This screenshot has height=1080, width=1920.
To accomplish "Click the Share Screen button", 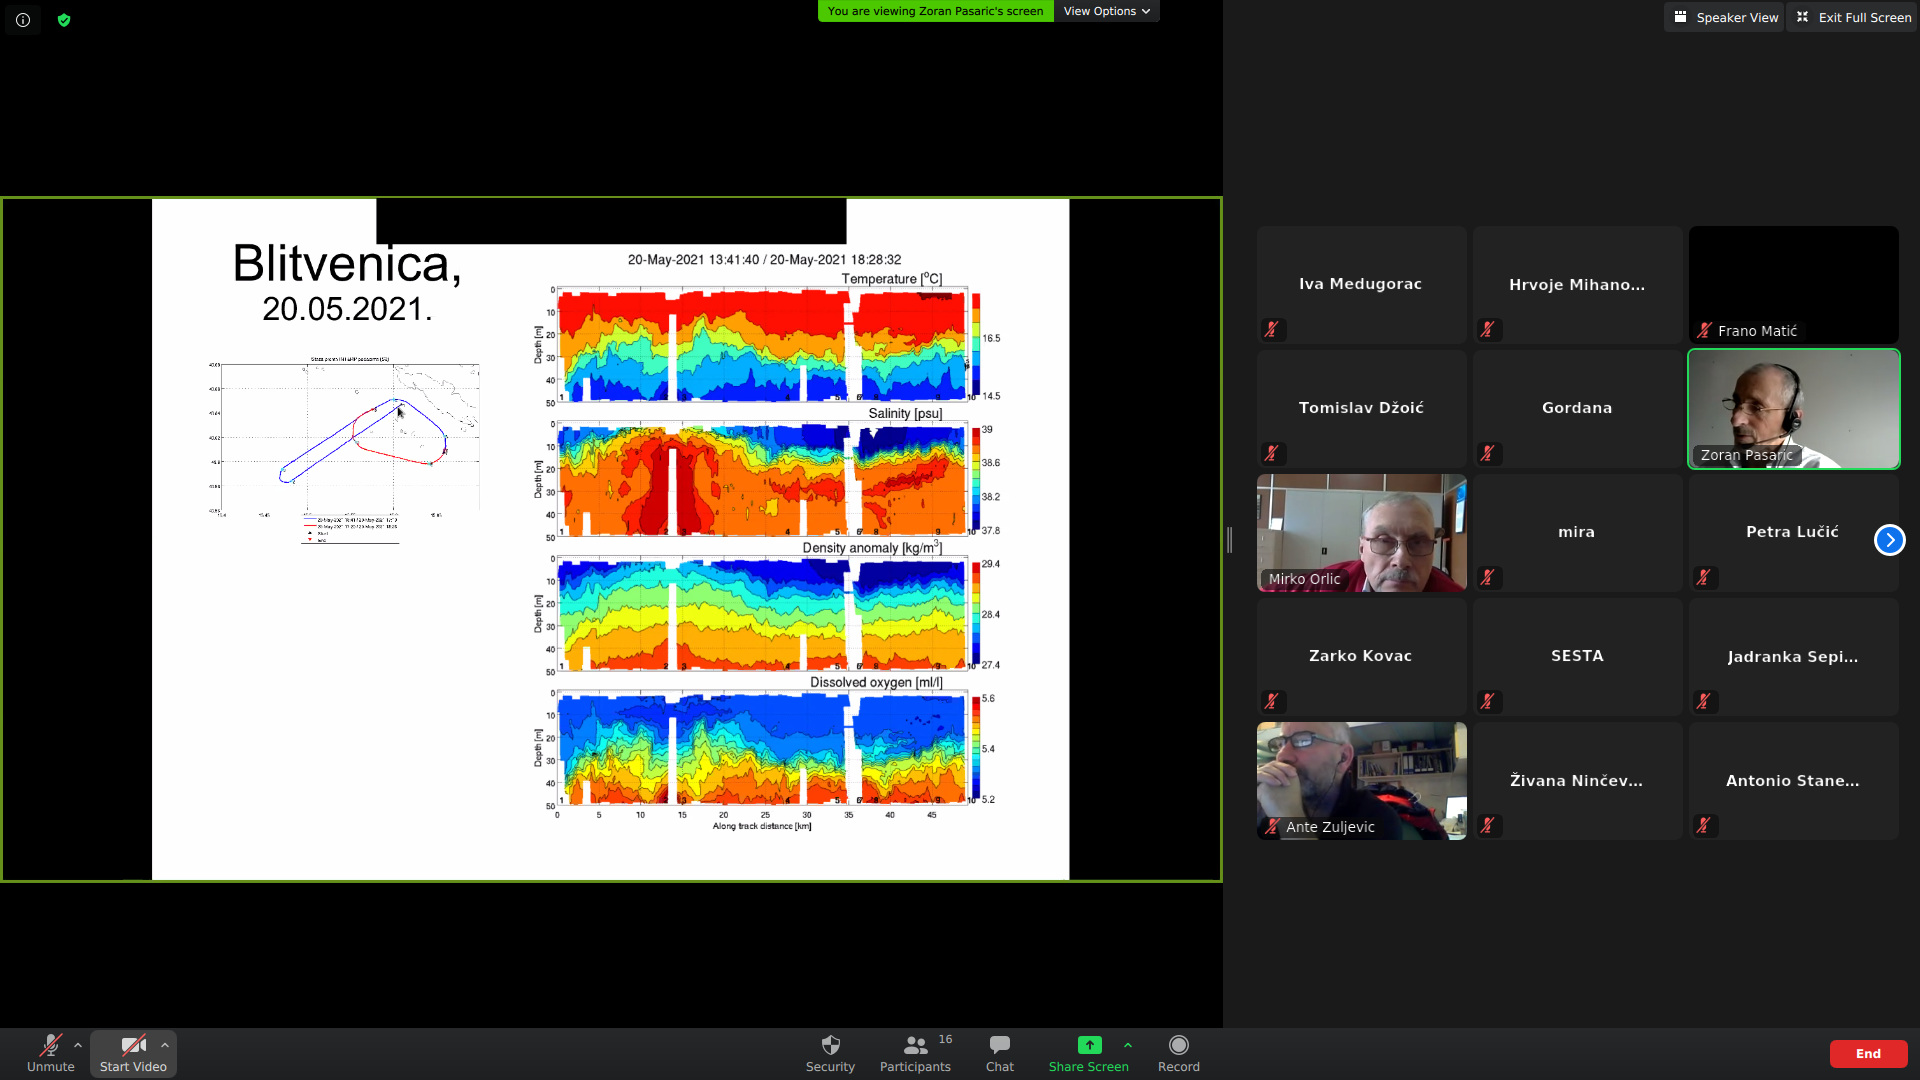I will pos(1088,1054).
